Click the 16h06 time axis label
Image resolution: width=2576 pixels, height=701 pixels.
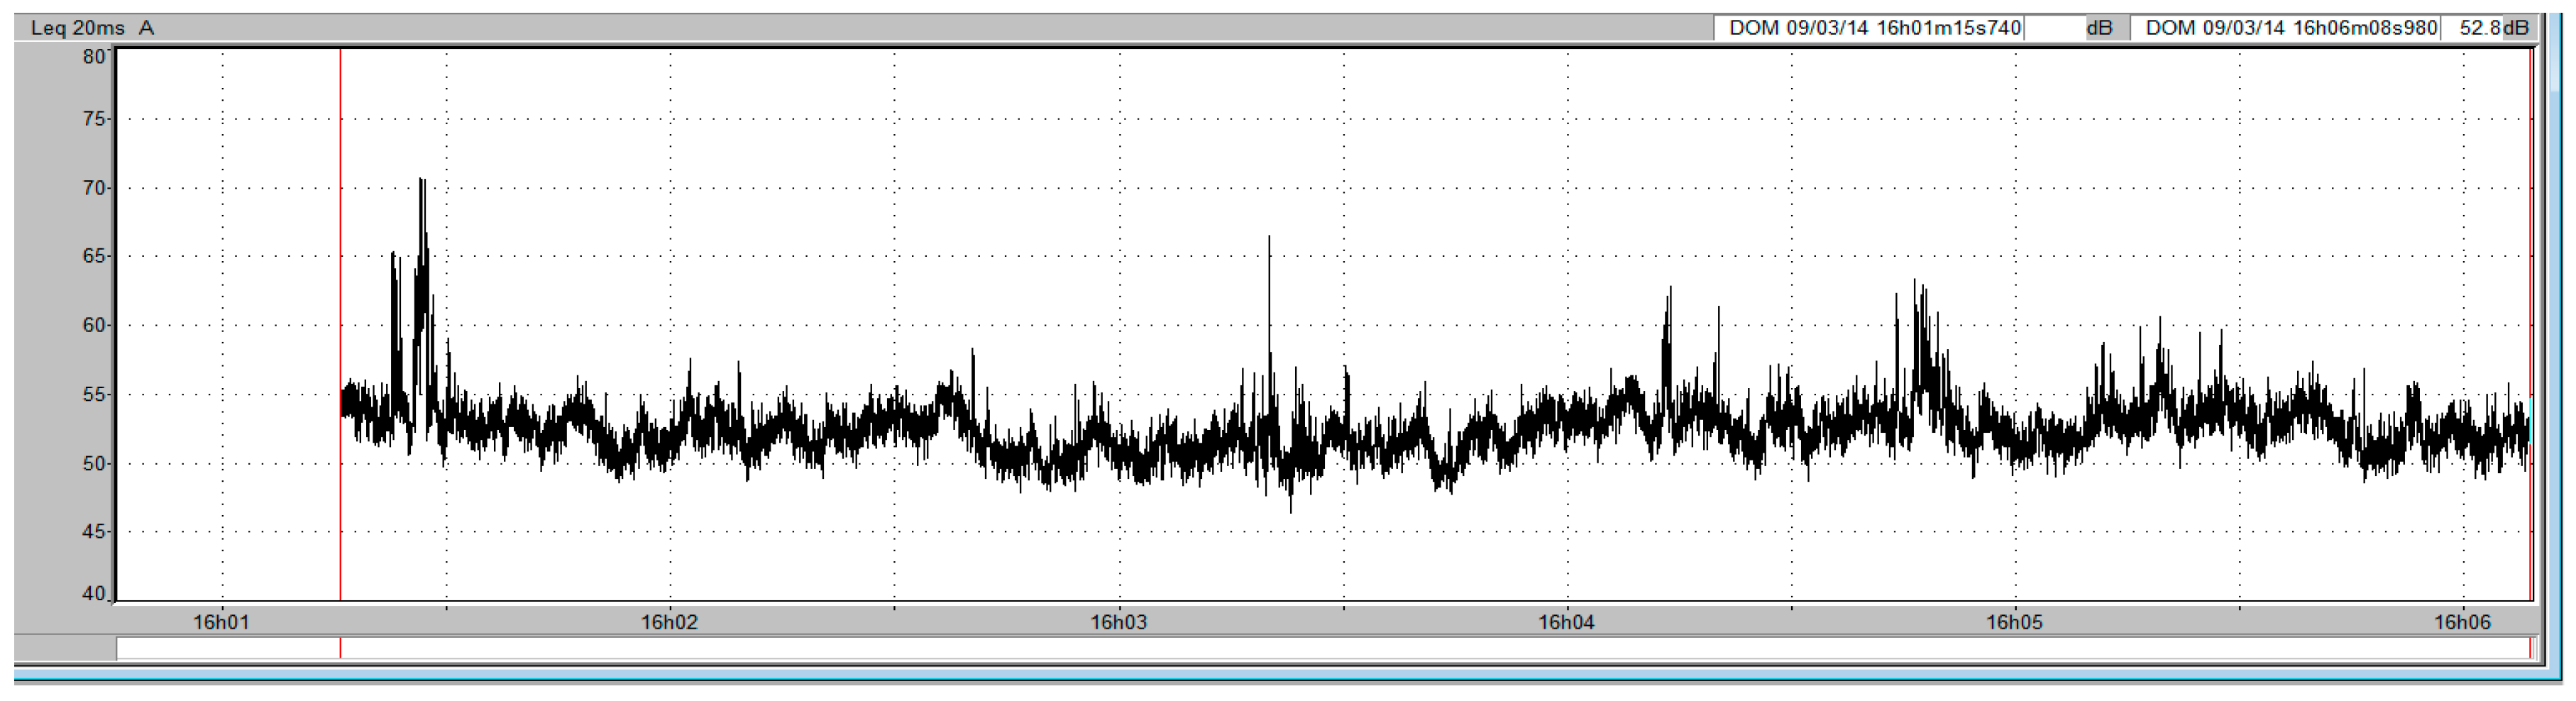pos(2462,622)
